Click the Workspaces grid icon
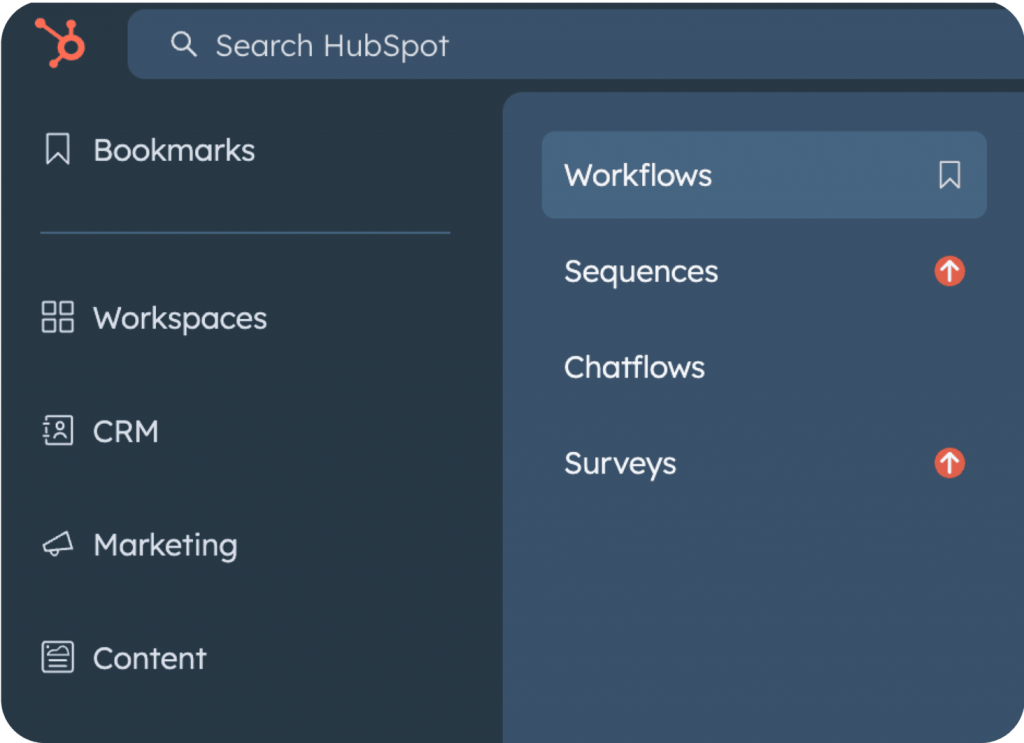This screenshot has width=1024, height=743. [57, 317]
